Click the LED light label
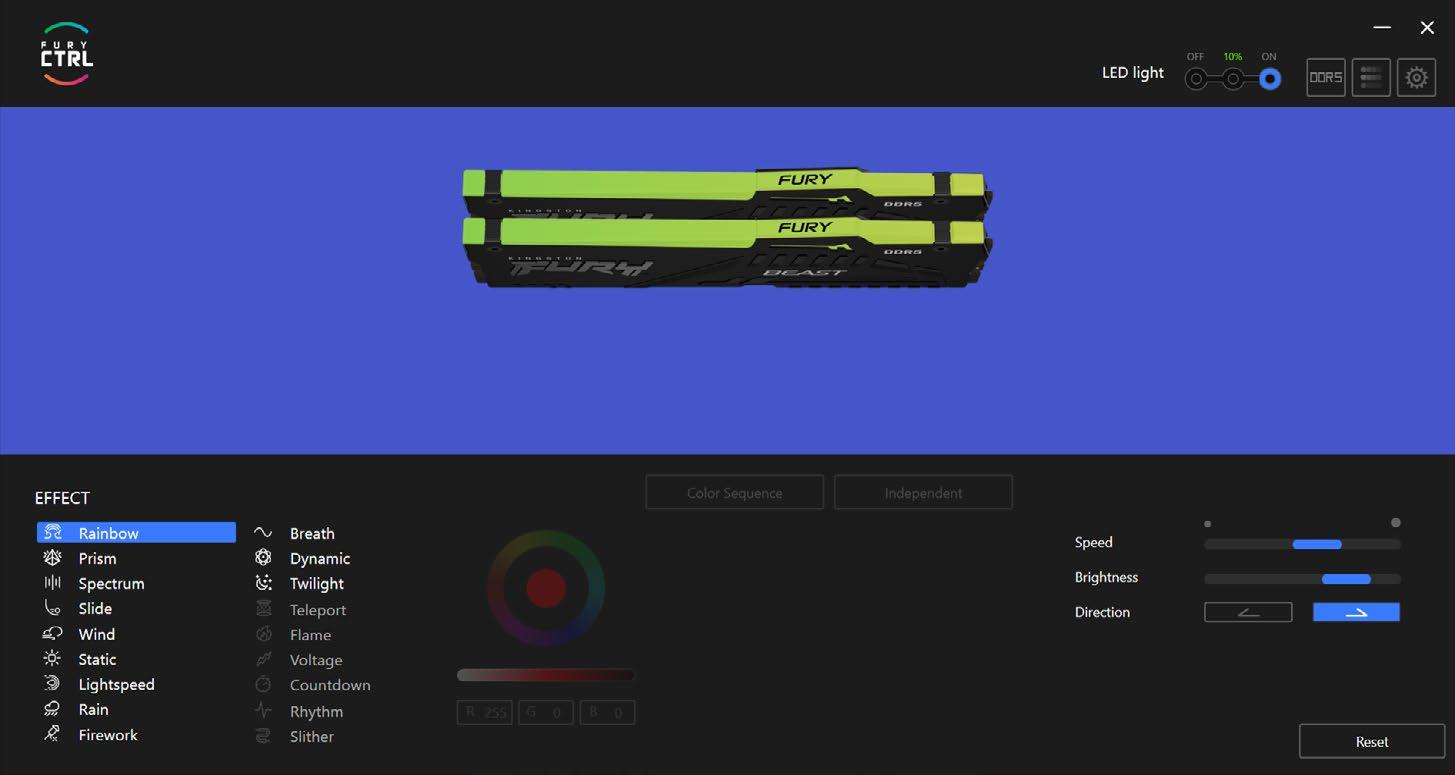The width and height of the screenshot is (1455, 775). [x=1133, y=73]
